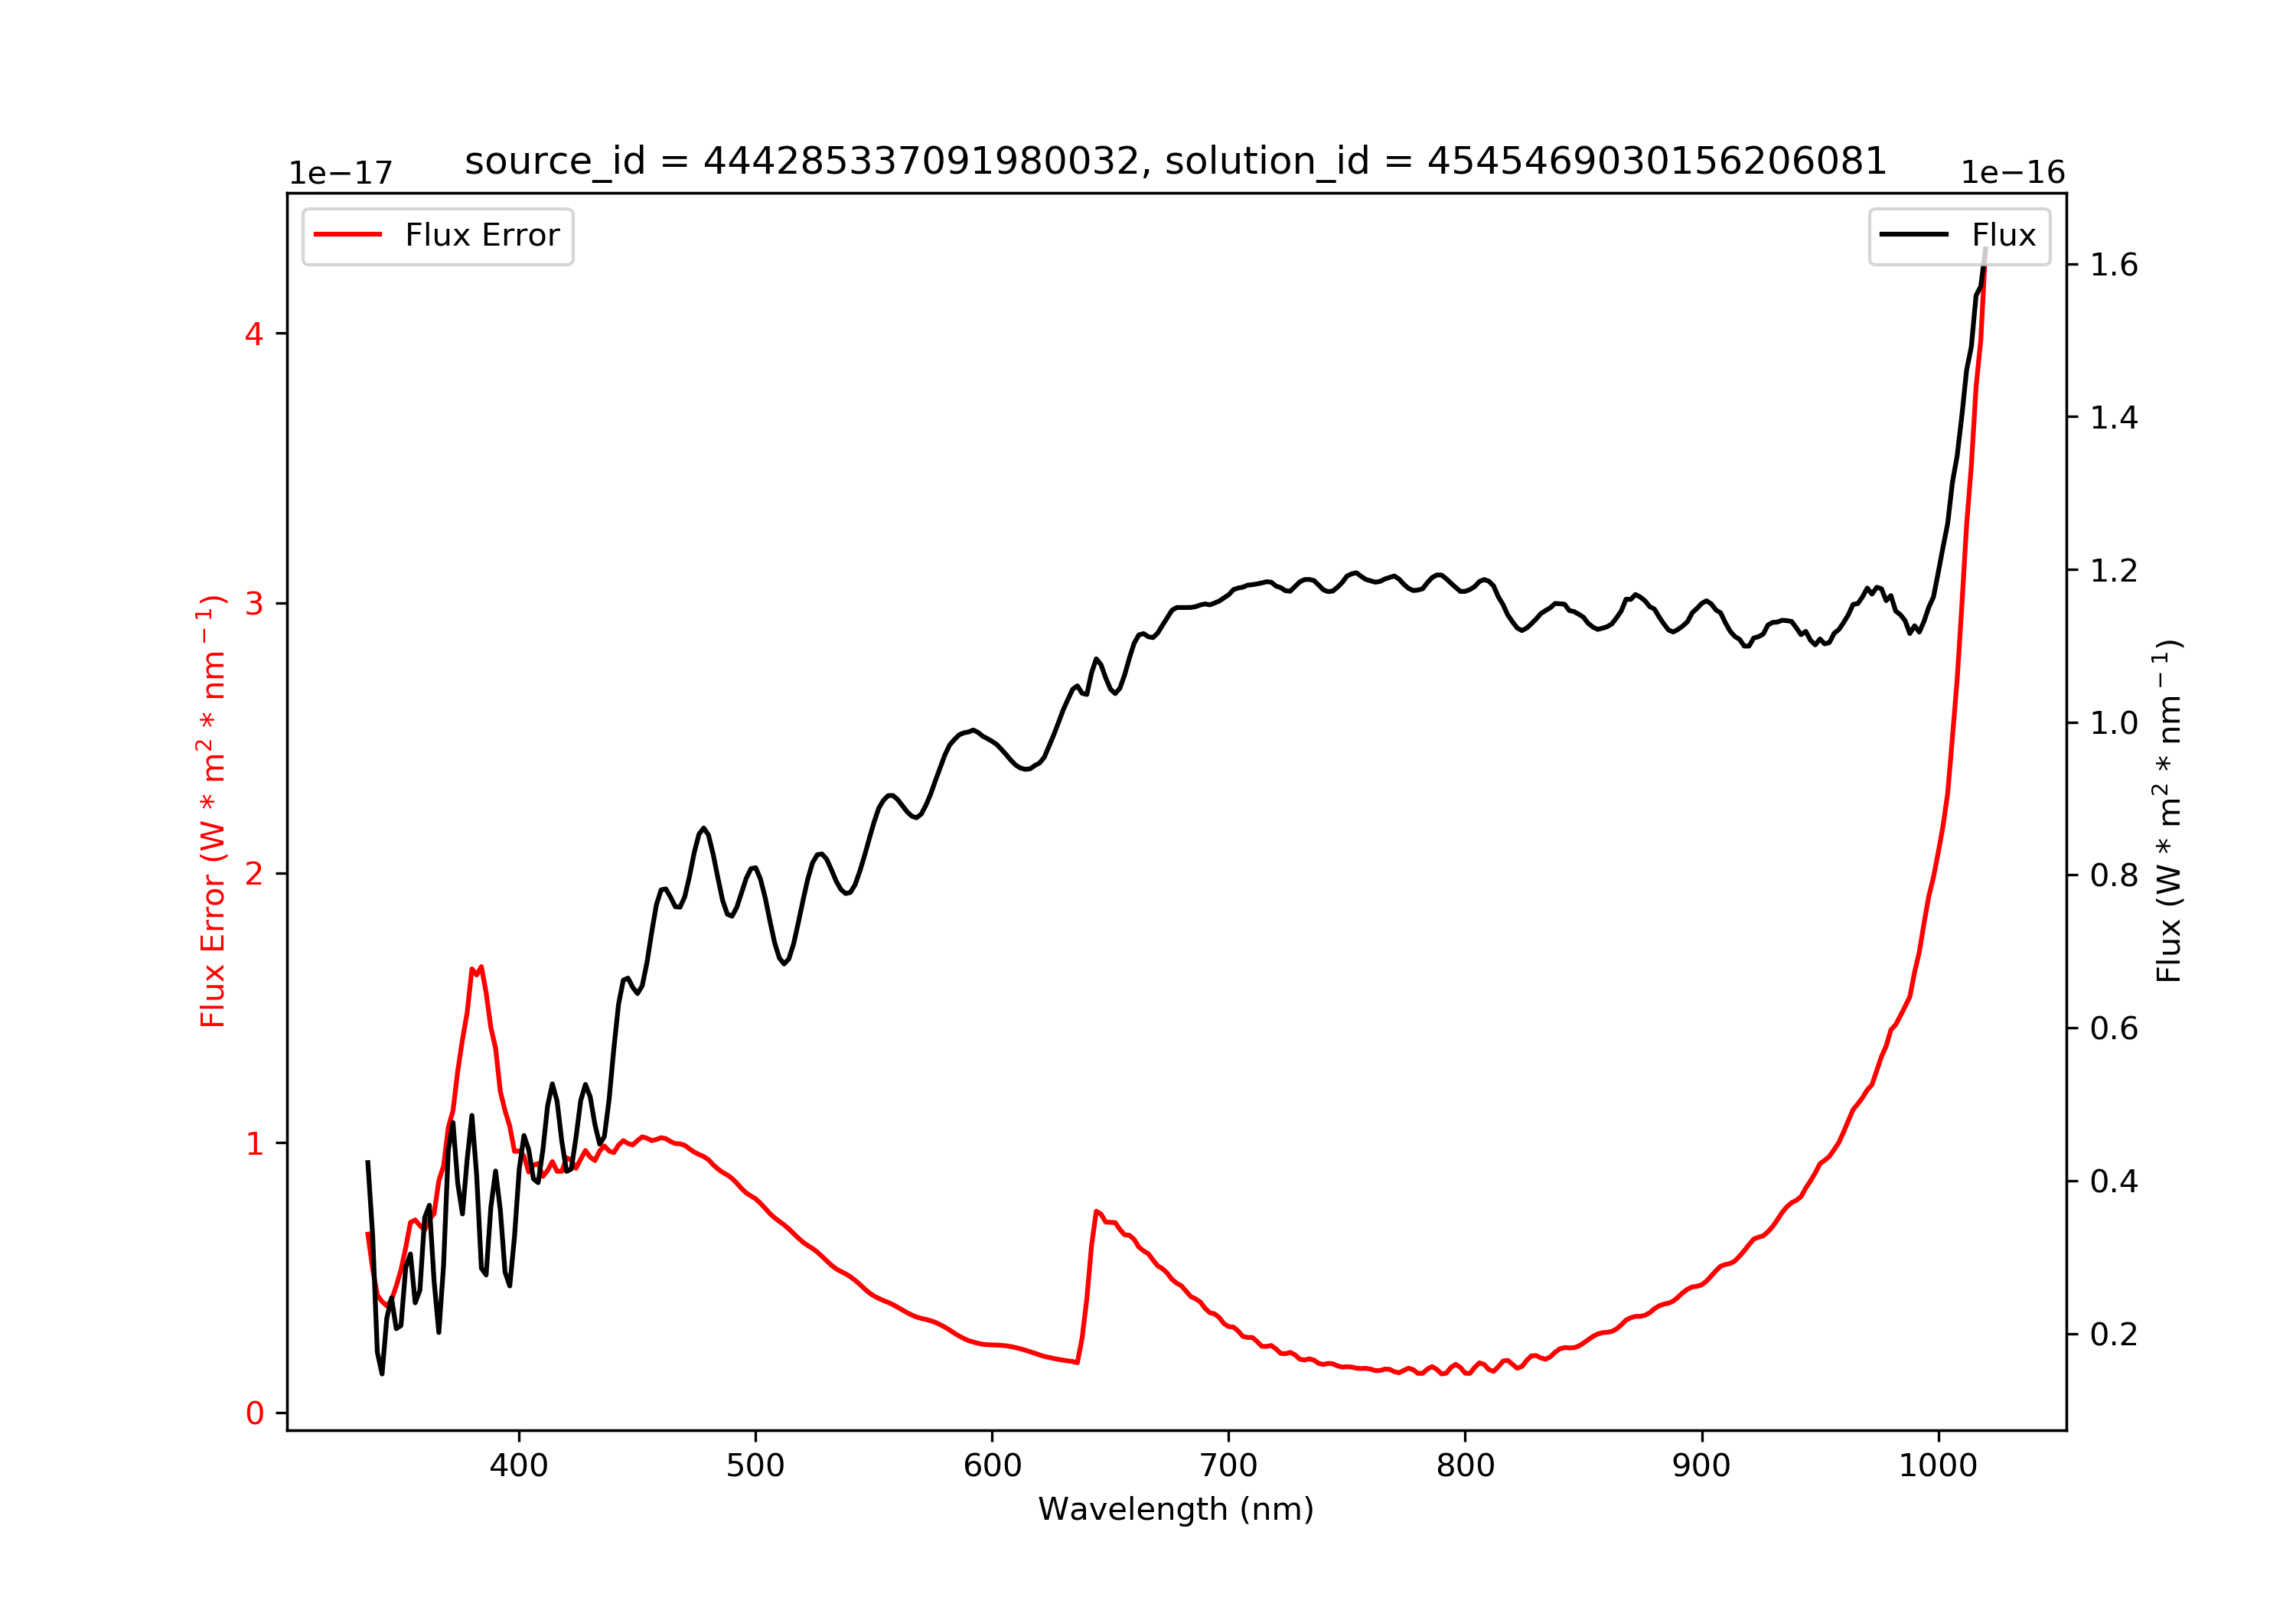Select the Flux legend label
2296x1607 pixels.
click(2004, 235)
